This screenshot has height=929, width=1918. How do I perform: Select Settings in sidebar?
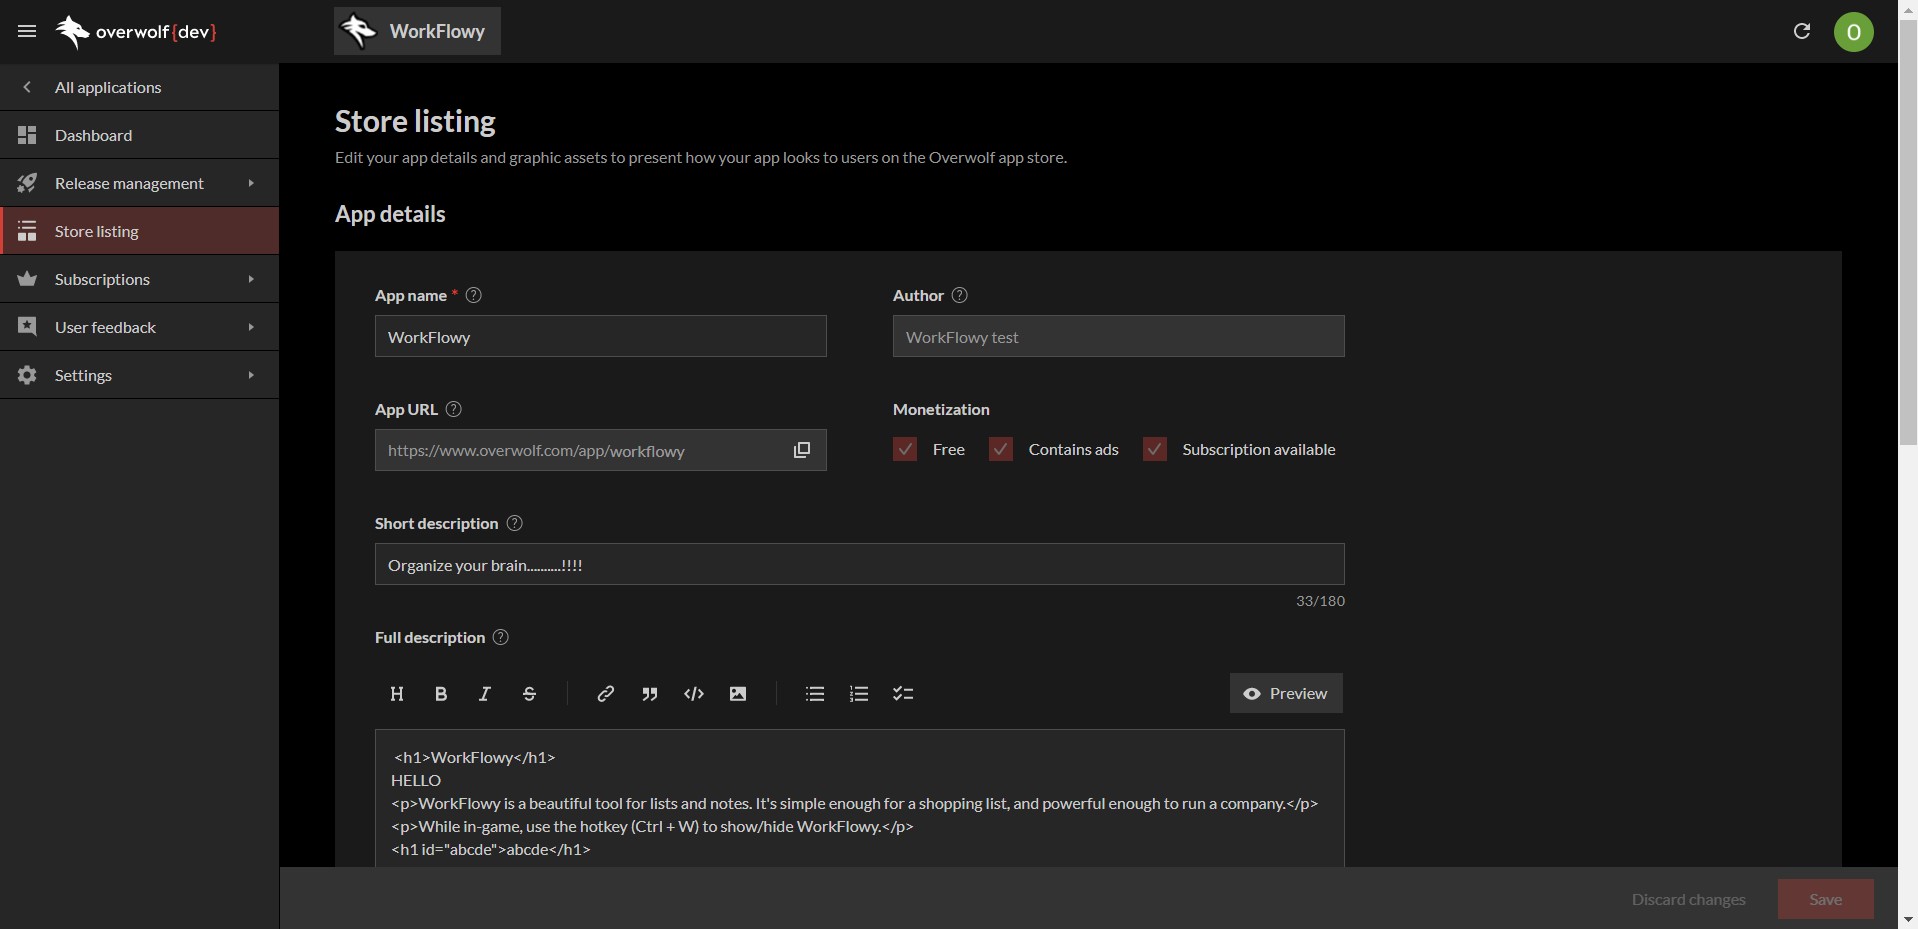click(x=139, y=375)
